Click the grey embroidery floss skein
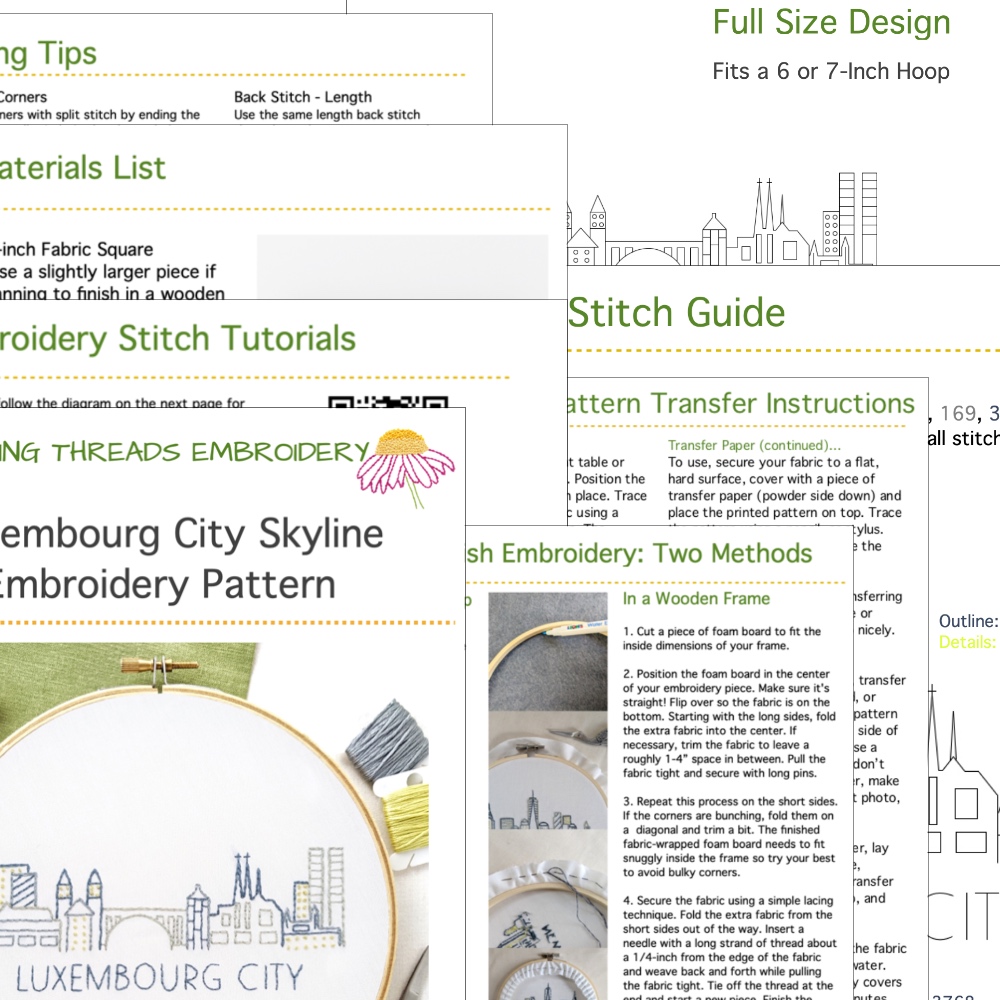 click(x=387, y=741)
